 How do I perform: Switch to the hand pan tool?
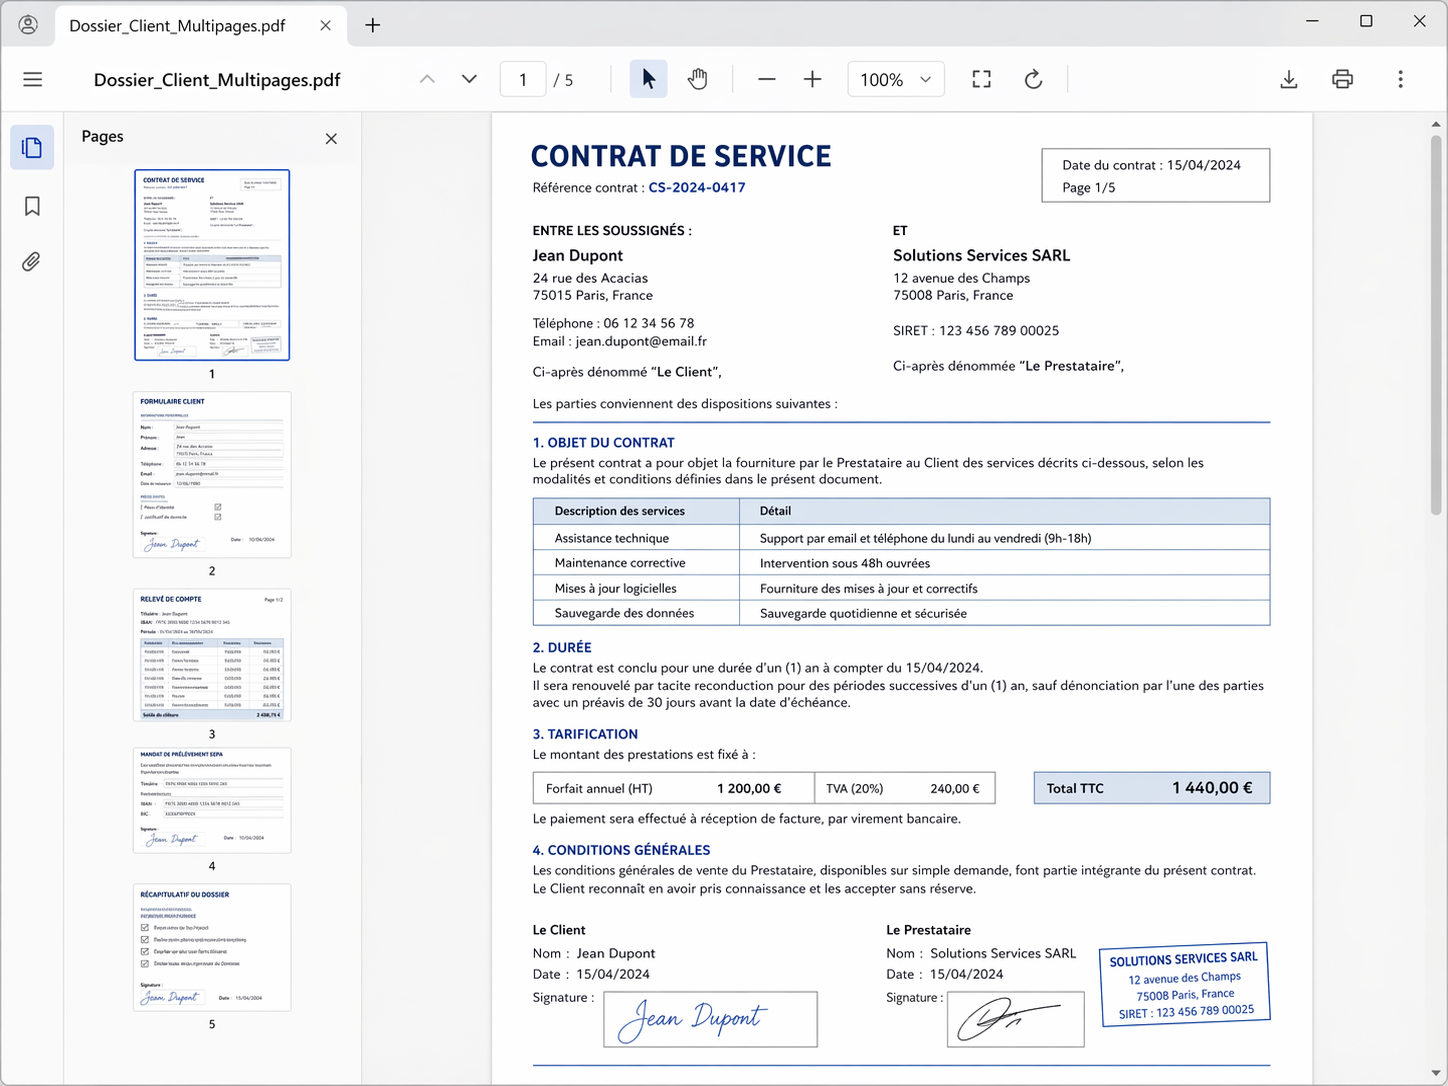(698, 79)
